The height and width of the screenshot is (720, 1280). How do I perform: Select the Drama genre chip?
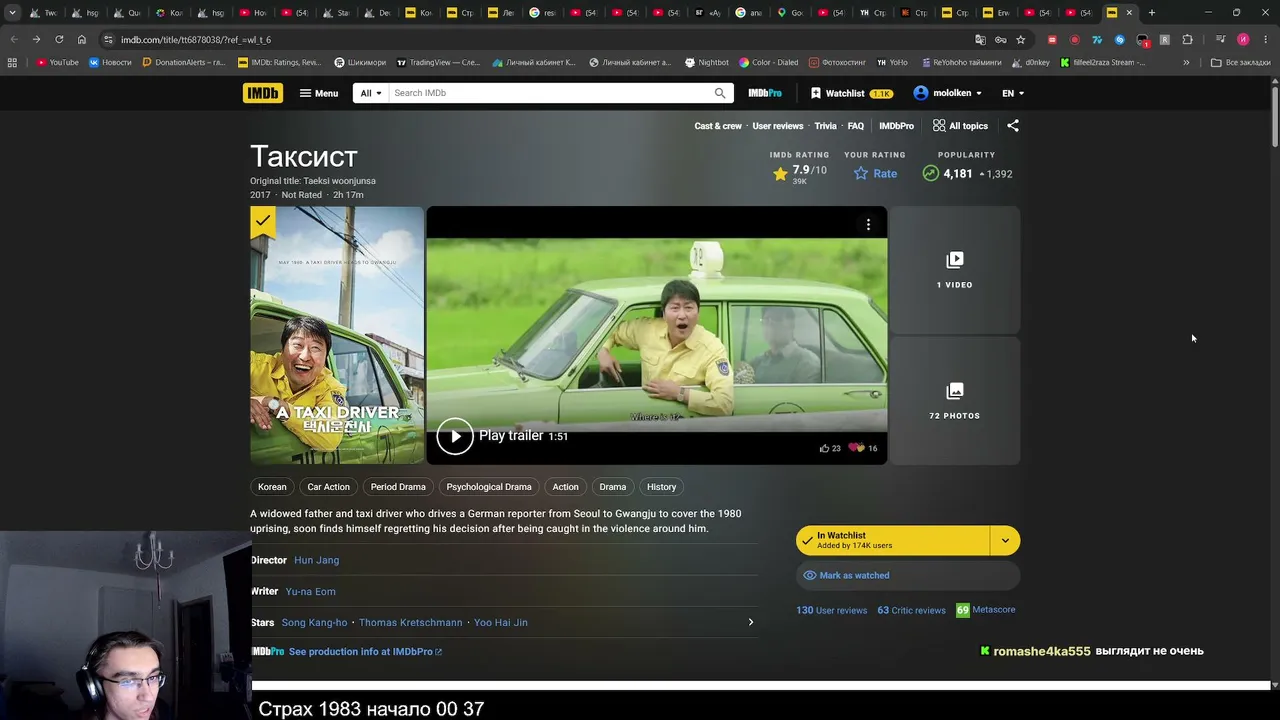(x=613, y=487)
